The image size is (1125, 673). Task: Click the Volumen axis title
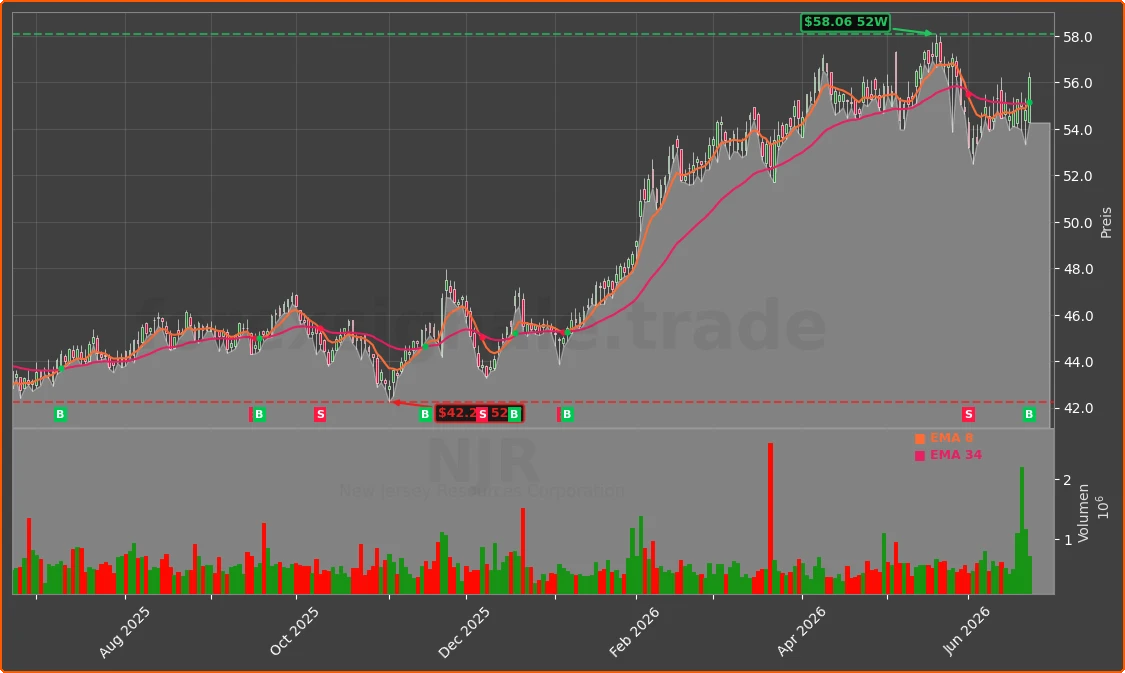(1083, 513)
